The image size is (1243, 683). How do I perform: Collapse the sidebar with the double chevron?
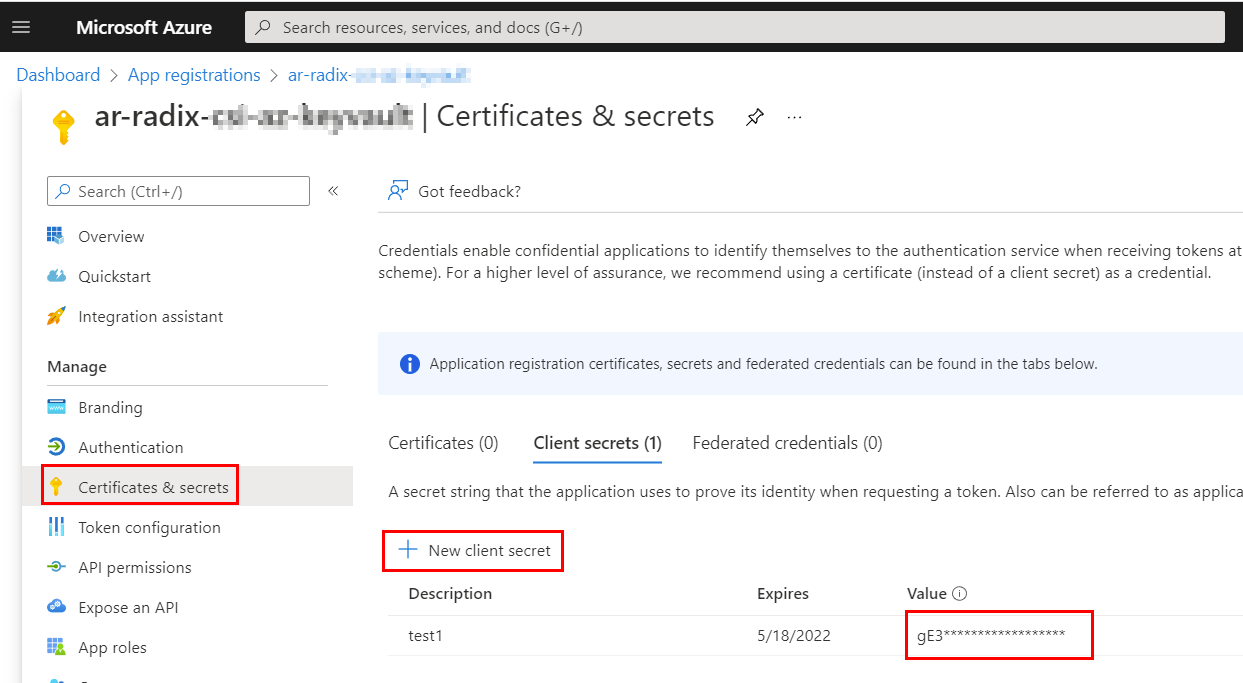333,191
